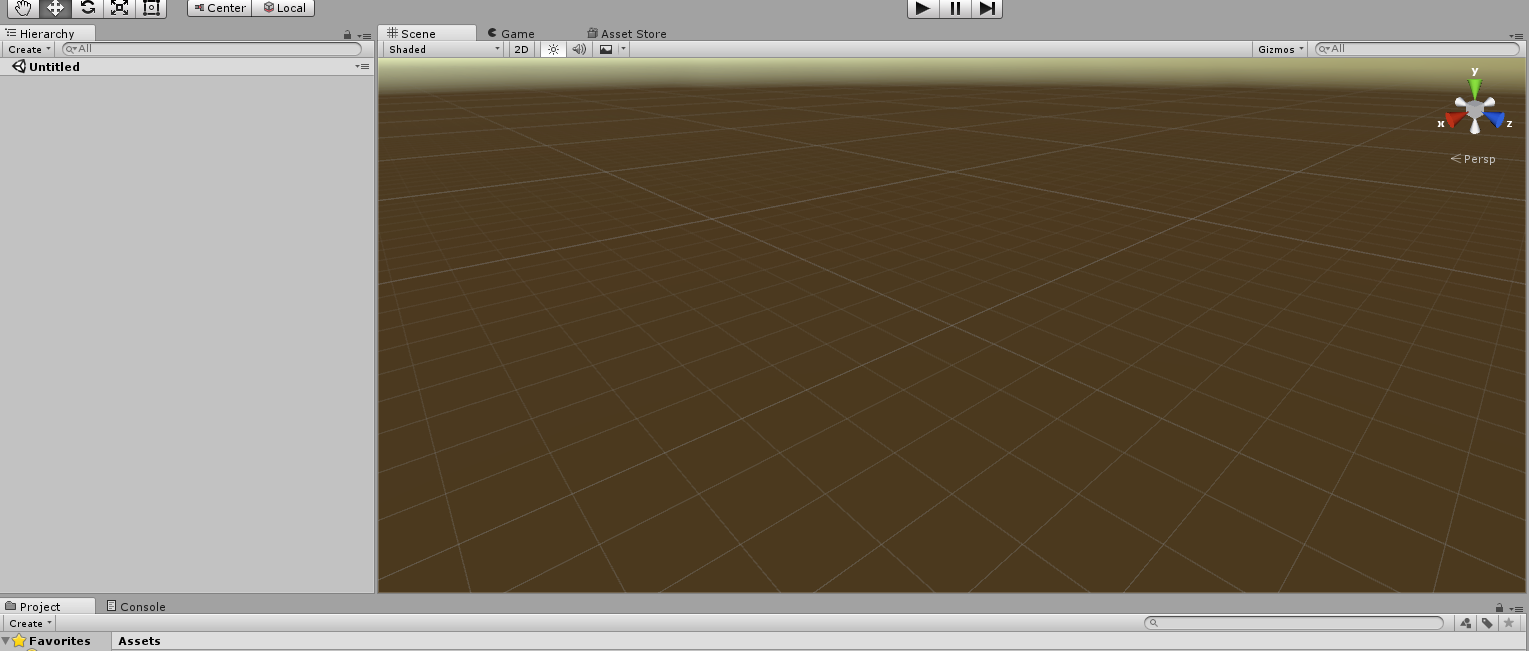Viewport: 1529px width, 651px height.
Task: Open the Console tab
Action: [x=136, y=606]
